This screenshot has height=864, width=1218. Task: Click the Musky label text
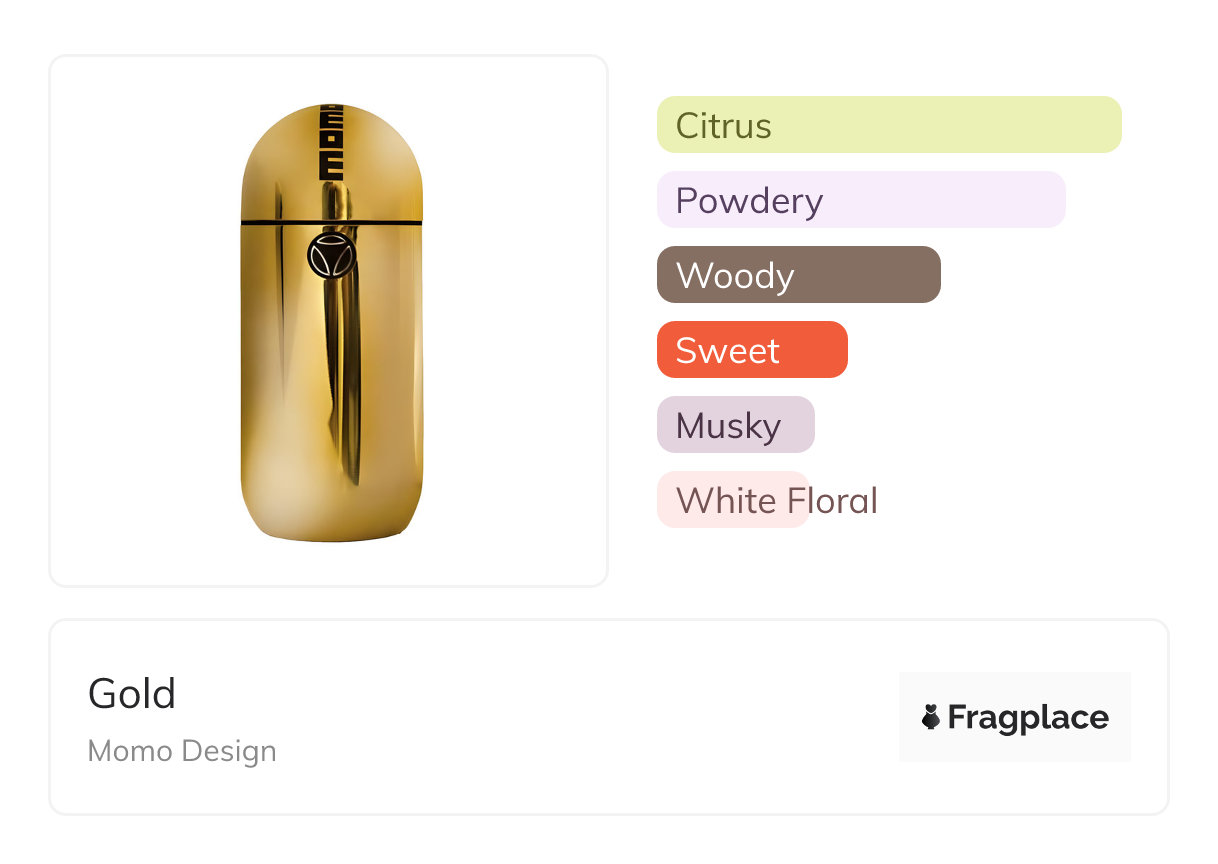pyautogui.click(x=728, y=426)
